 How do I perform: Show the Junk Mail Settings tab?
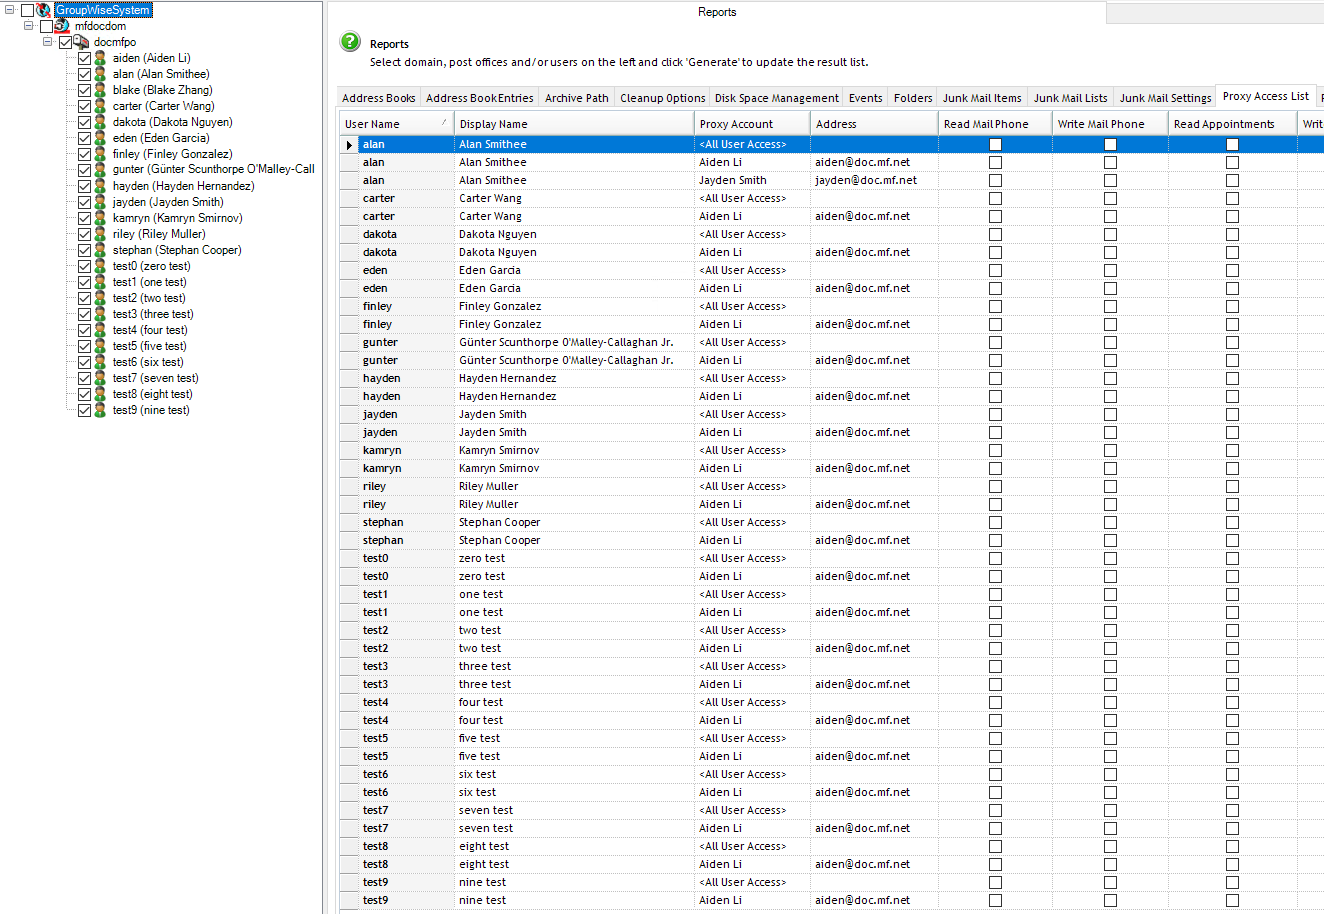tap(1165, 98)
